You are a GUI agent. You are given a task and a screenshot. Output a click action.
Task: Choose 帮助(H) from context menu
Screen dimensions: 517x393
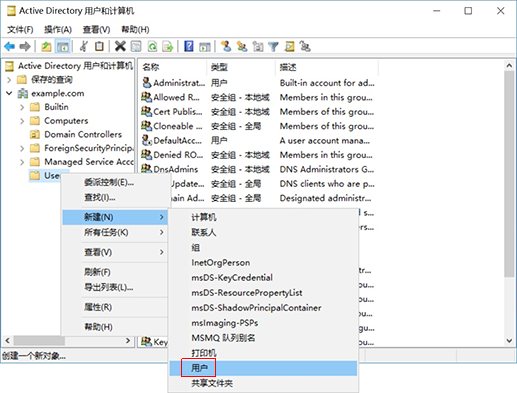[x=114, y=327]
